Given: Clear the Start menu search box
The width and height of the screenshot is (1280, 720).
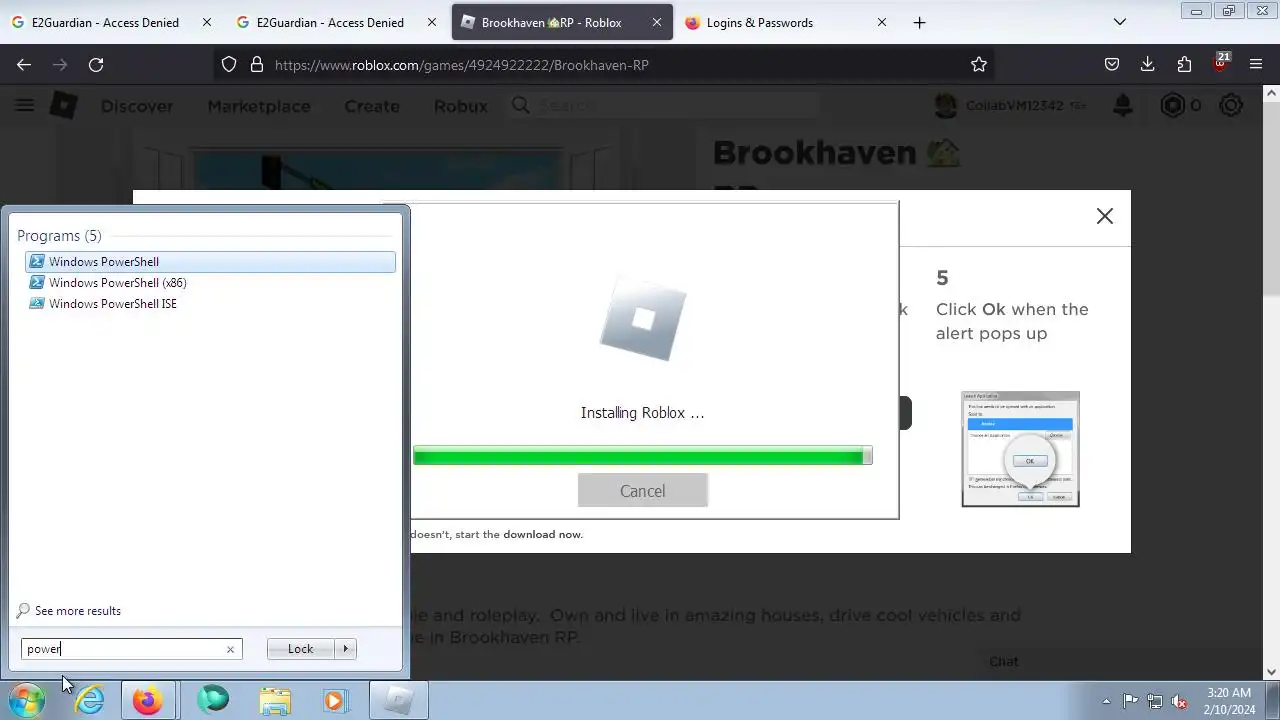Looking at the screenshot, I should tap(230, 649).
